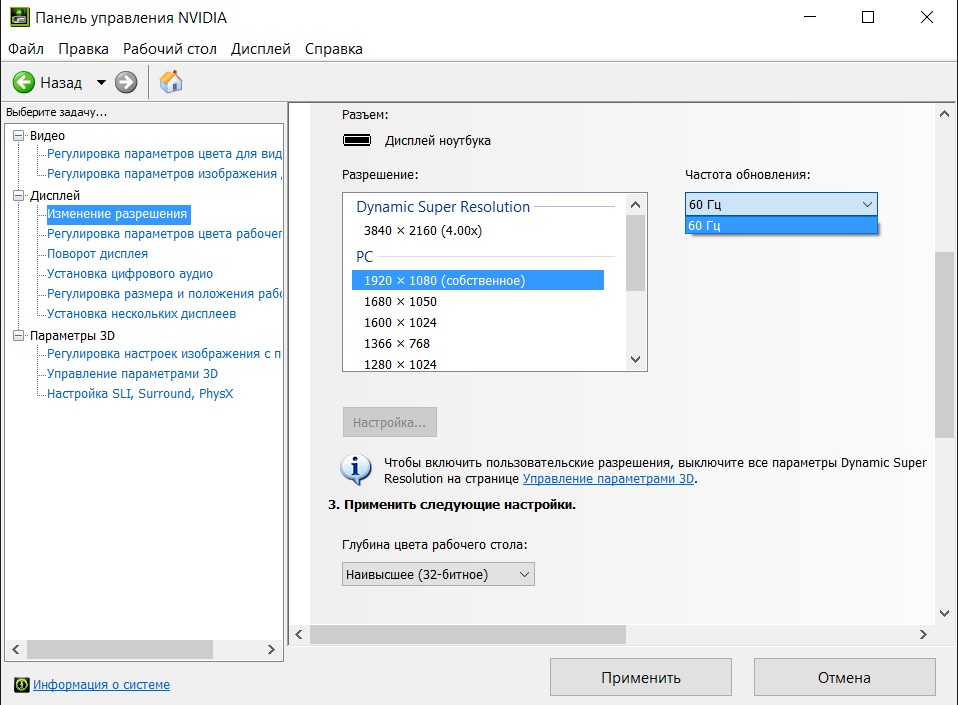This screenshot has width=958, height=705.
Task: Open the Рабочий стол menu
Action: (x=170, y=49)
